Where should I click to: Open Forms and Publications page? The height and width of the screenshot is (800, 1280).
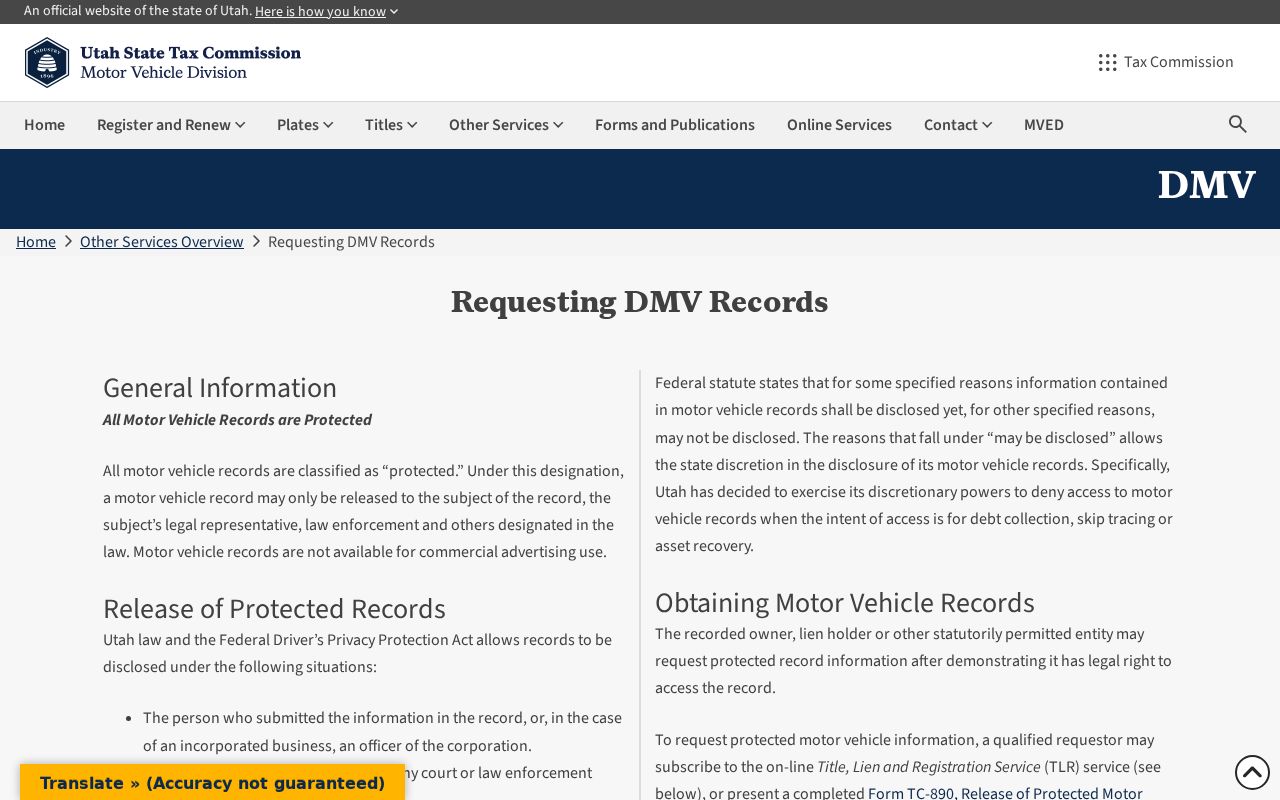[x=675, y=125]
